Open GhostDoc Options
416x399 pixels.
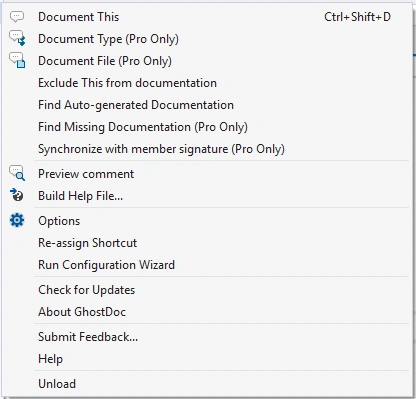tap(207, 221)
